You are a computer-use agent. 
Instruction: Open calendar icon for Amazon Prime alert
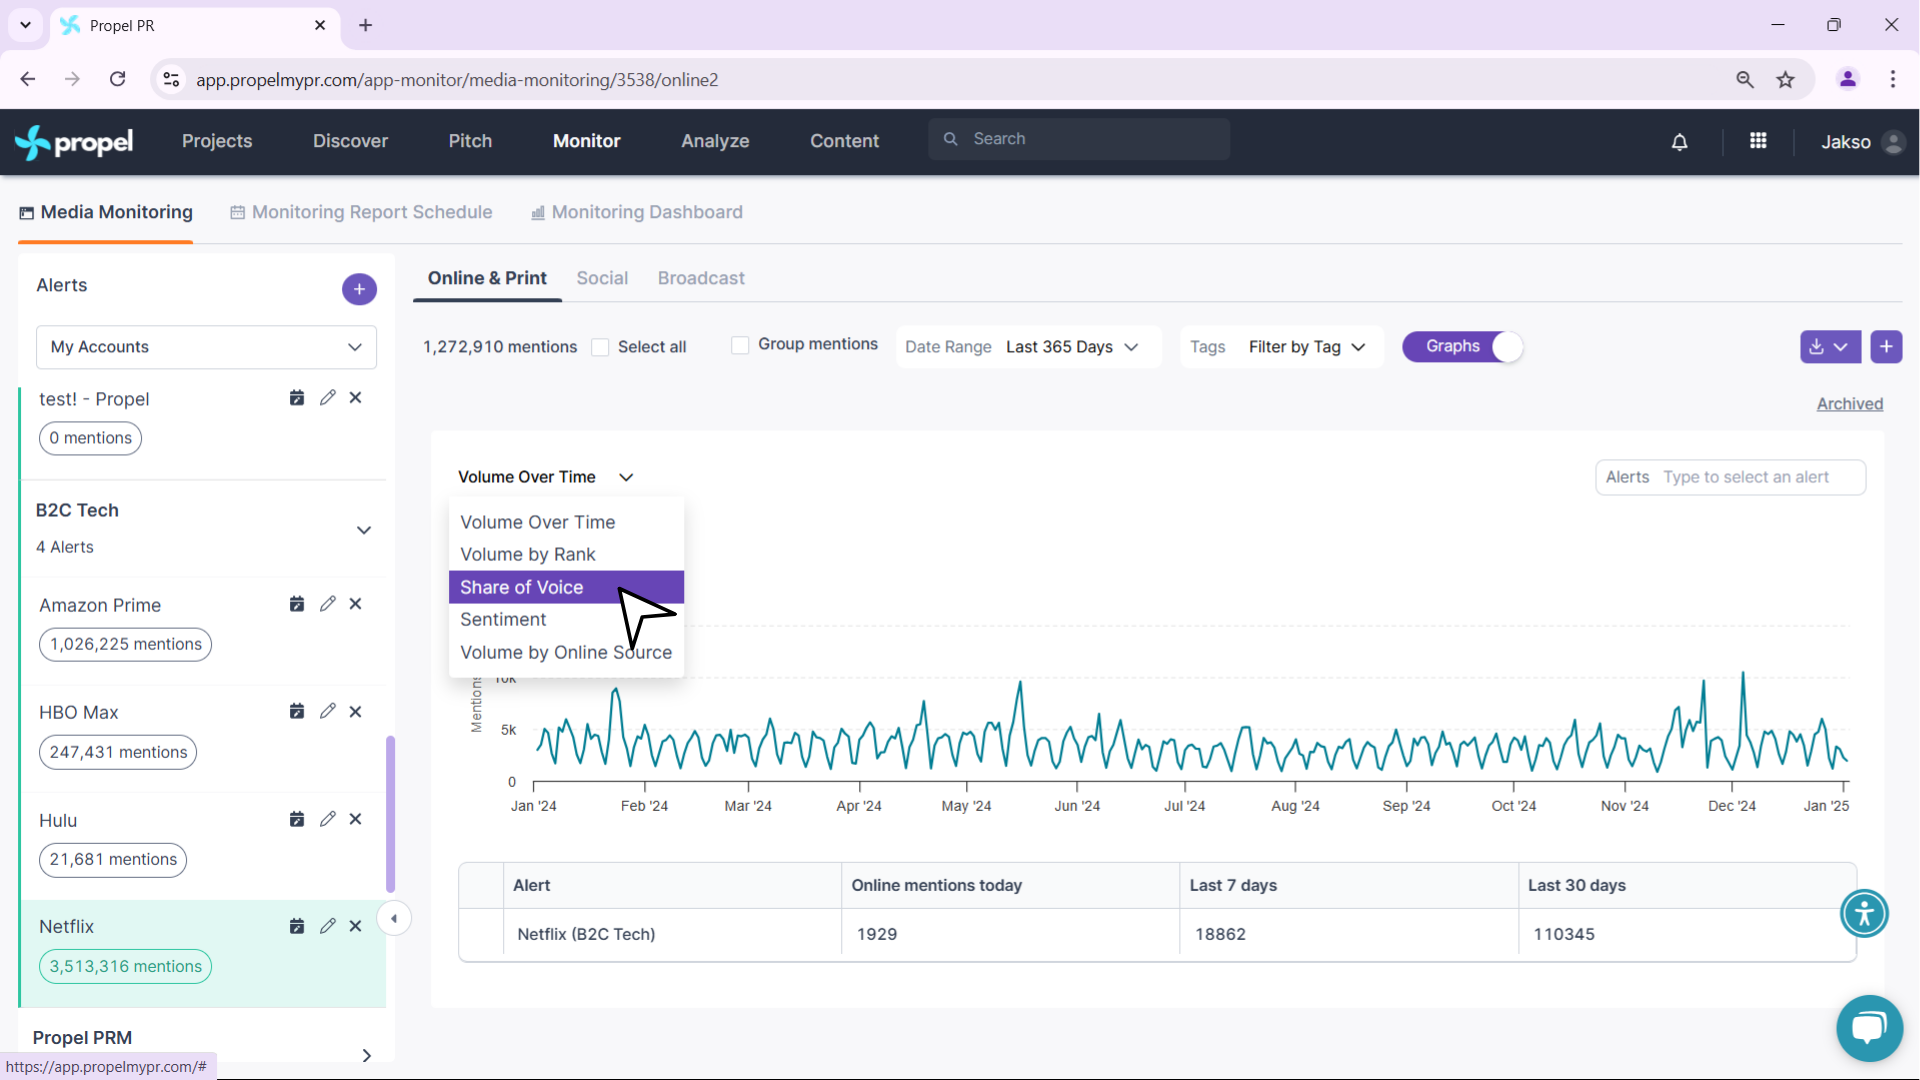click(x=297, y=604)
